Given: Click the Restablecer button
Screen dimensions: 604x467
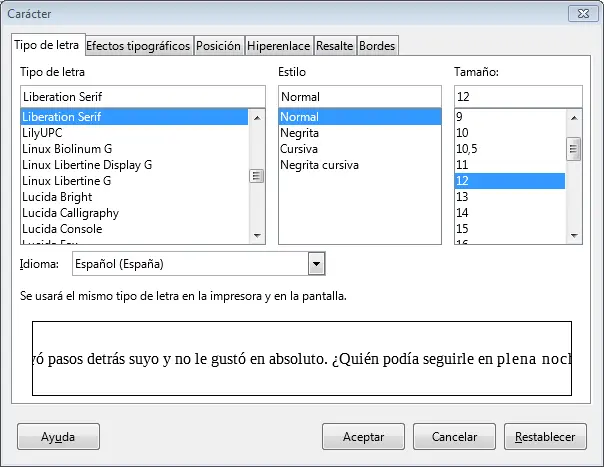Looking at the screenshot, I should [x=544, y=437].
